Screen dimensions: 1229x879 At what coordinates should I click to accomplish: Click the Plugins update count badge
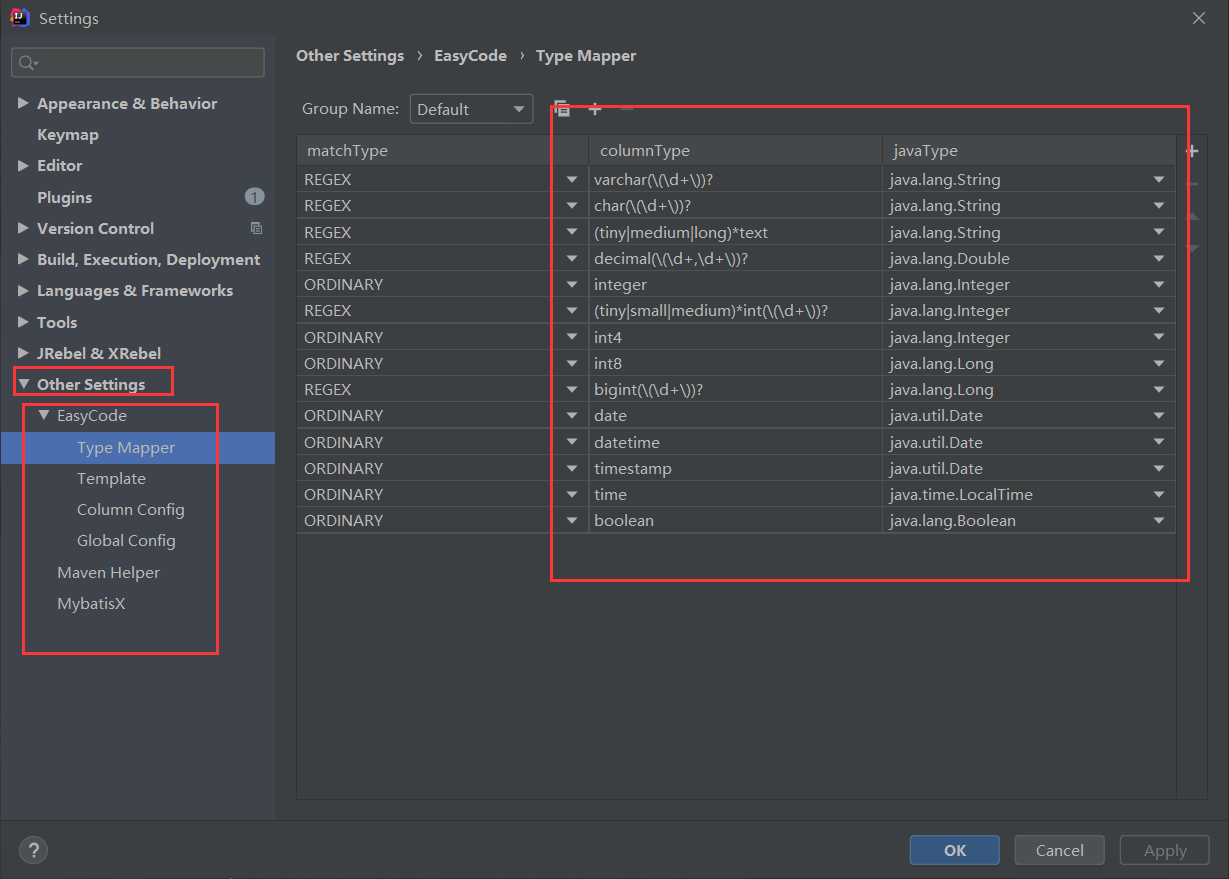pos(254,197)
